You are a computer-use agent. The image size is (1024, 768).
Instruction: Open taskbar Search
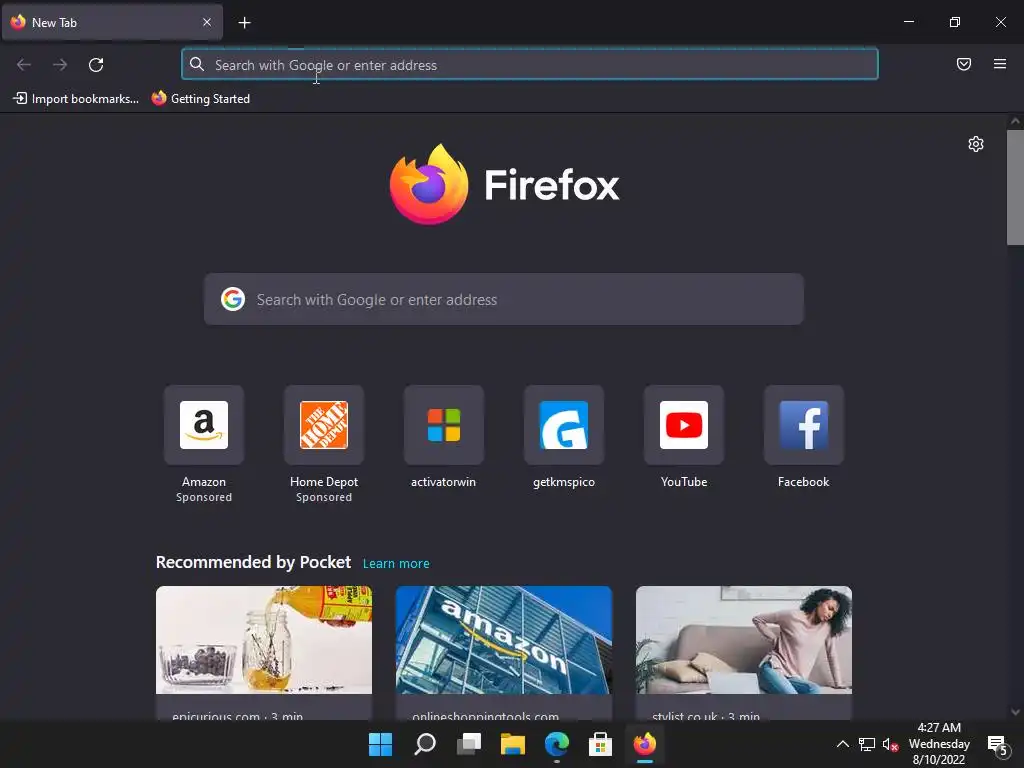[424, 744]
